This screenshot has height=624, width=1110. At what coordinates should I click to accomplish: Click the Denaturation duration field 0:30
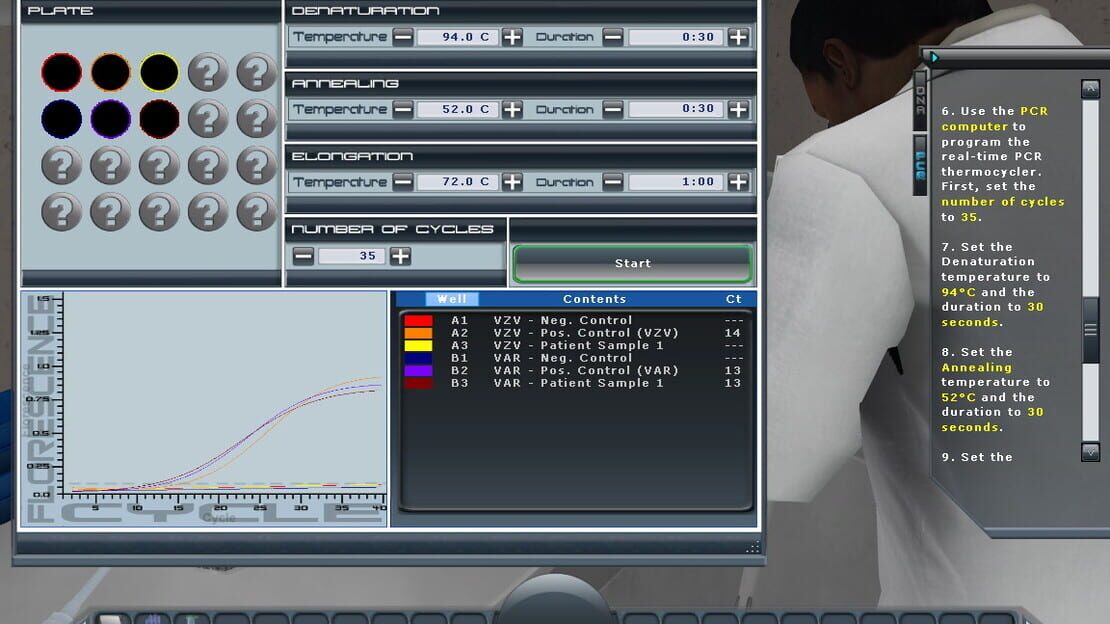676,37
